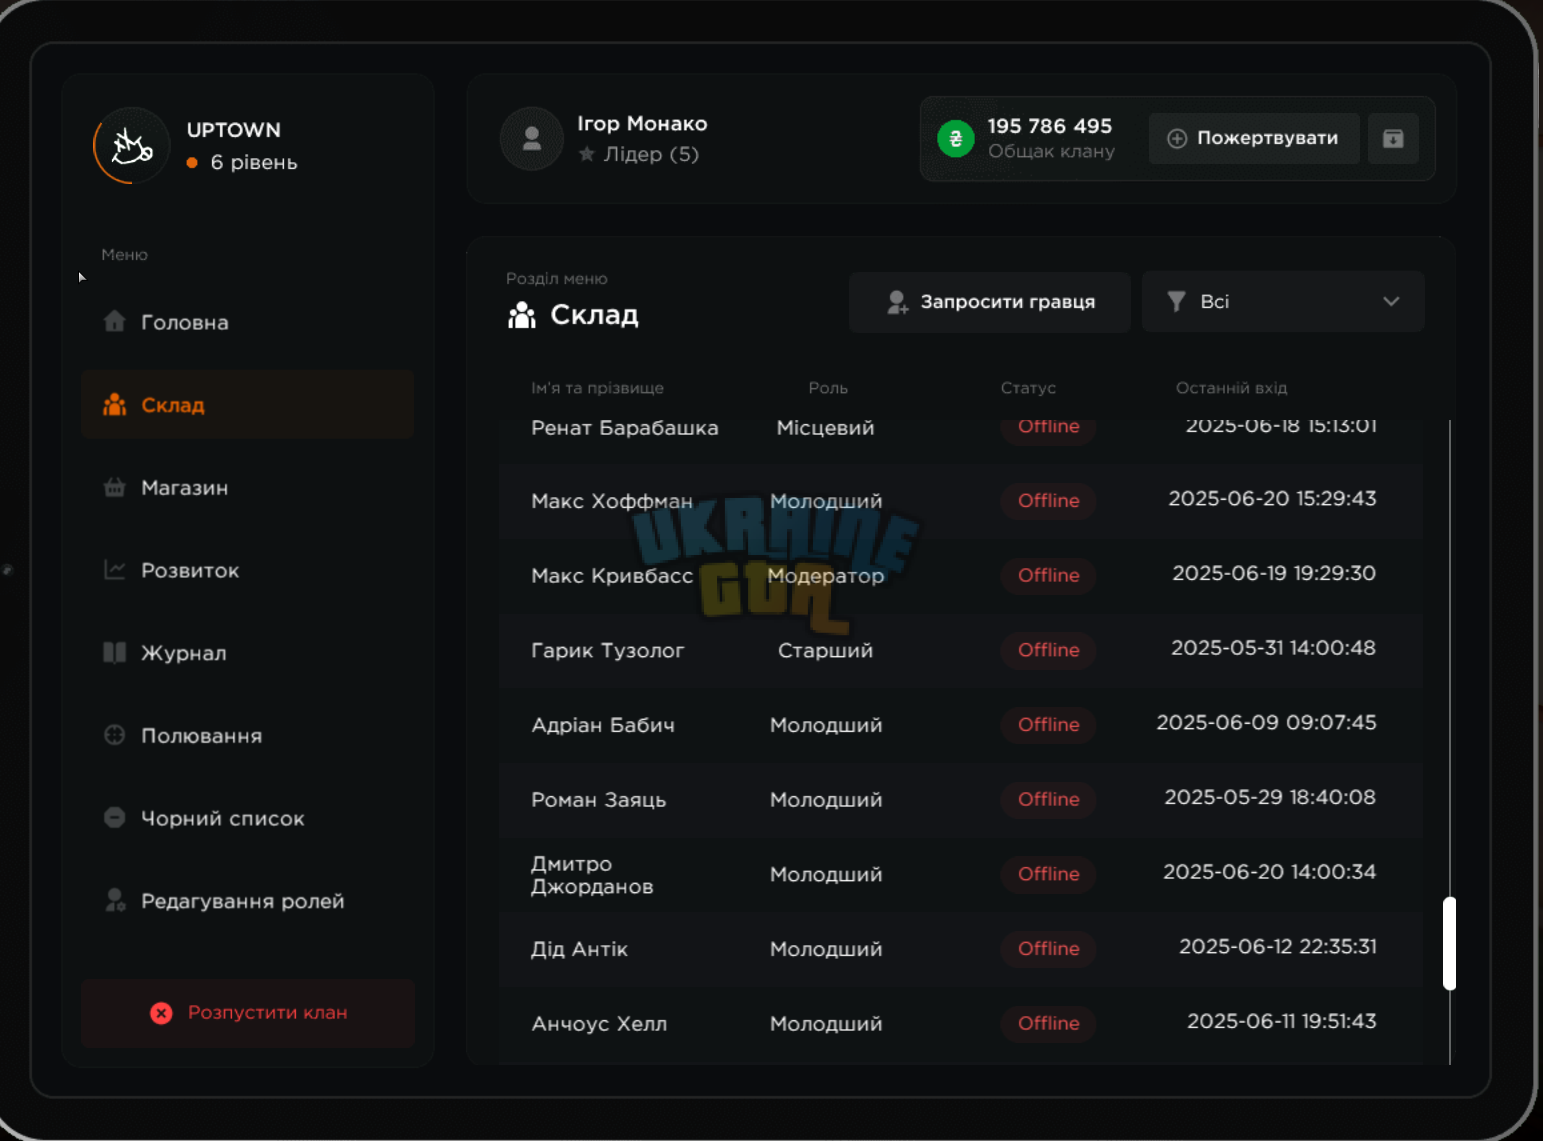Click the Offline badge for Роман Заяць
Screen dimensions: 1543x1141
point(1048,799)
